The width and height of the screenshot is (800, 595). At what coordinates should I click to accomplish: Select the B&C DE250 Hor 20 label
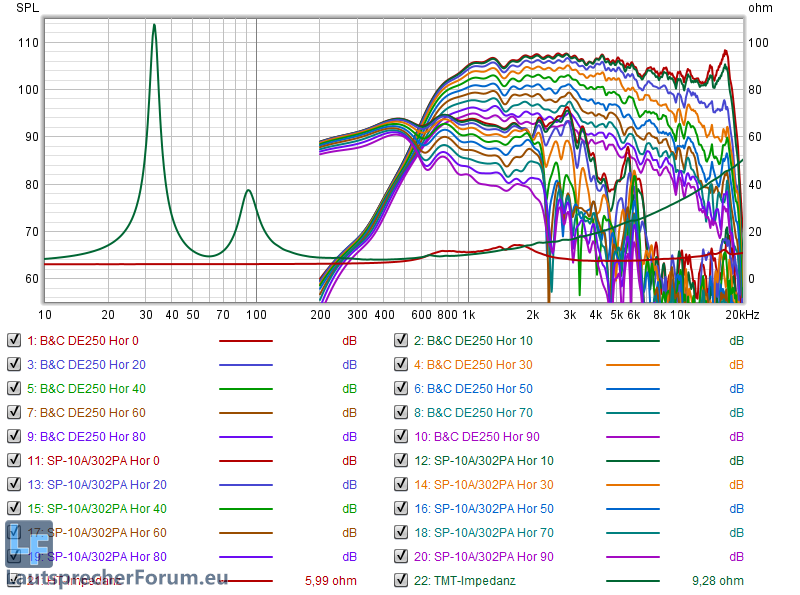pyautogui.click(x=86, y=365)
